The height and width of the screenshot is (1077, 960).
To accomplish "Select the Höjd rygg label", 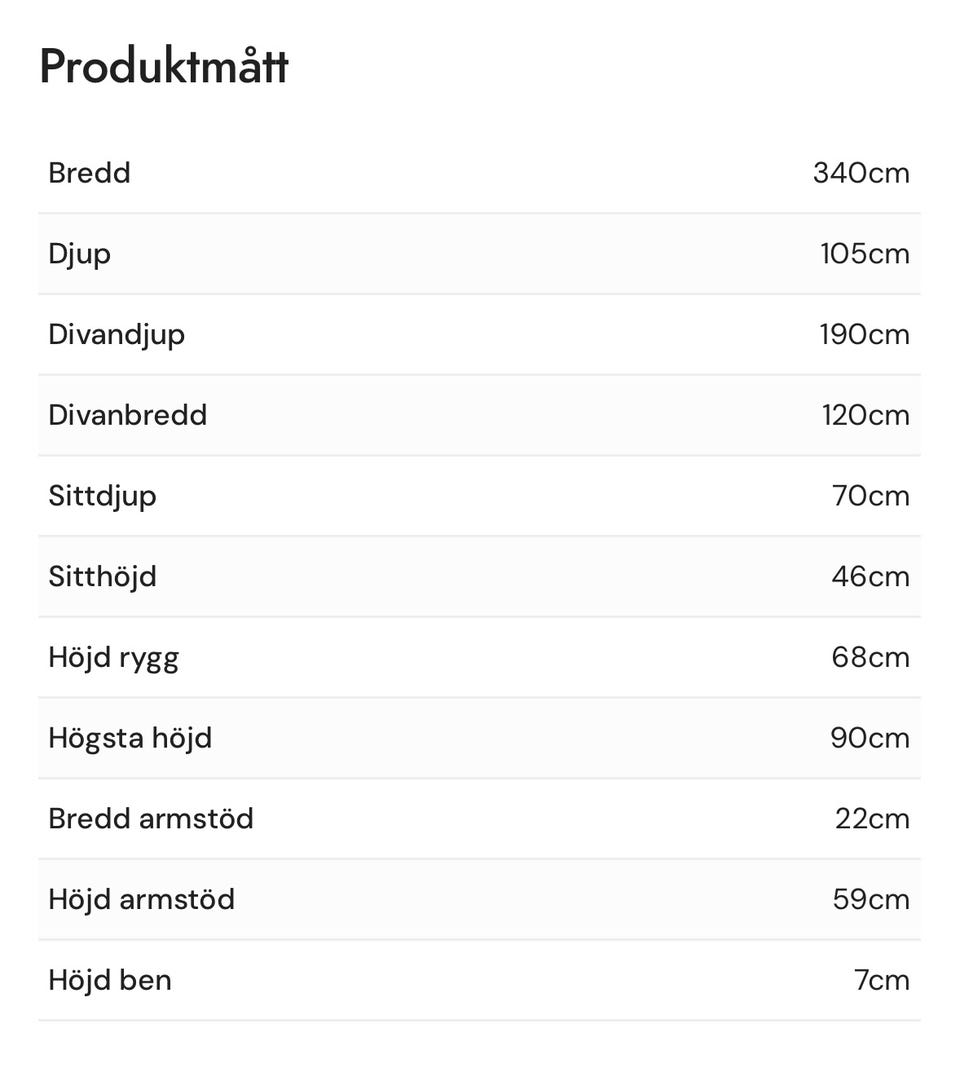I will coord(113,659).
